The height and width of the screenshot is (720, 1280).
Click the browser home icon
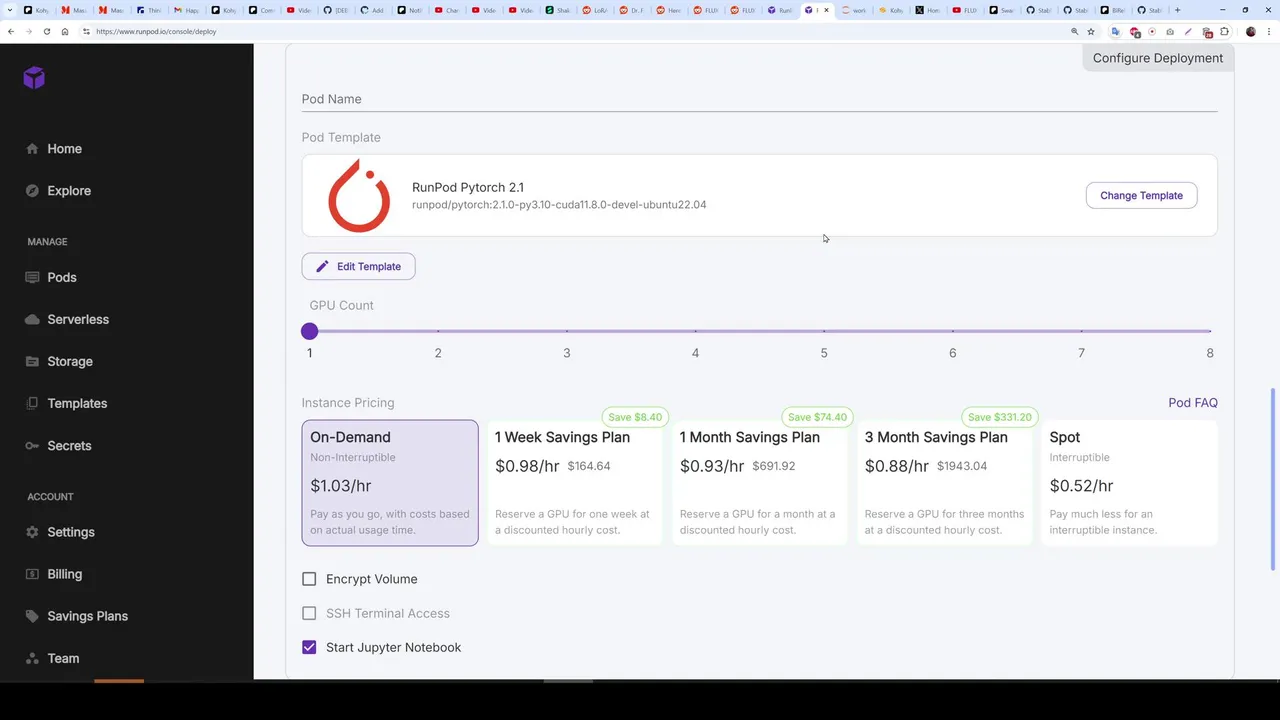[65, 31]
